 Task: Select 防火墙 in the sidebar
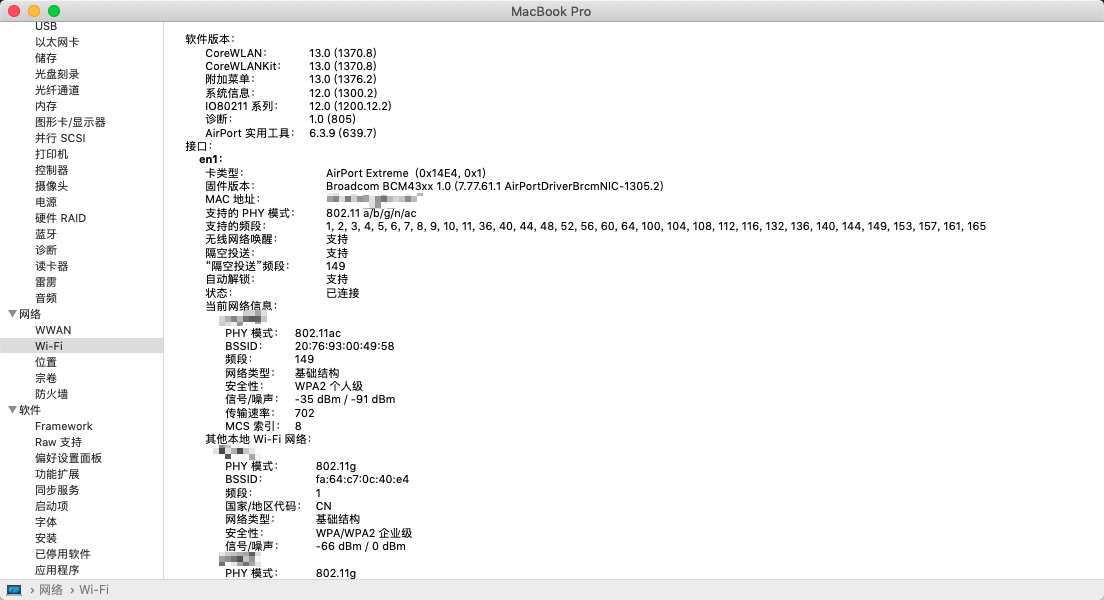[52, 394]
